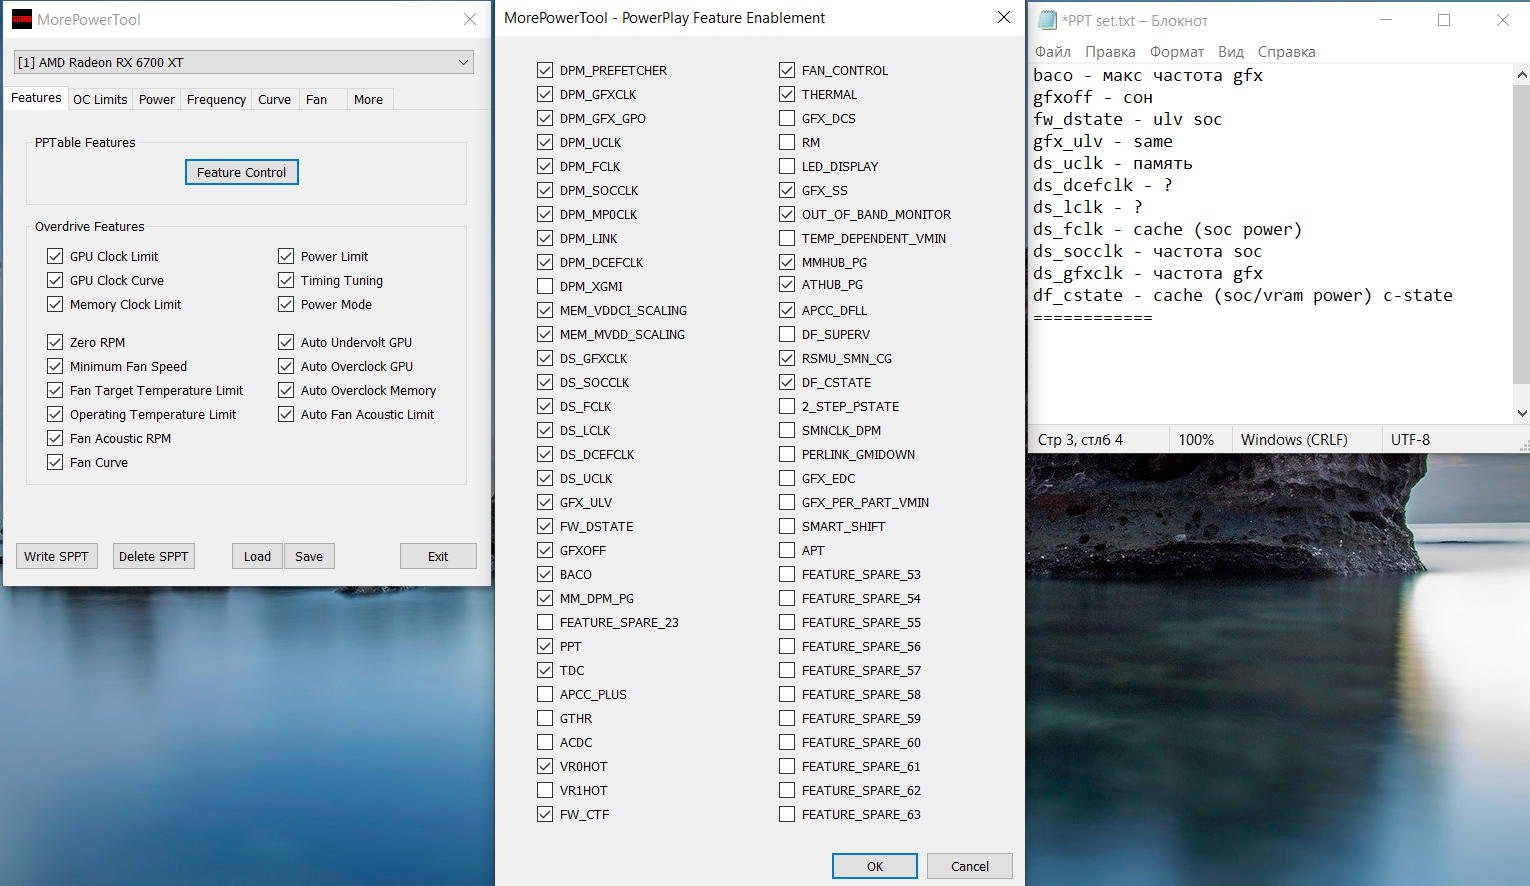This screenshot has width=1530, height=886.
Task: Select the Curve tab
Action: [274, 99]
